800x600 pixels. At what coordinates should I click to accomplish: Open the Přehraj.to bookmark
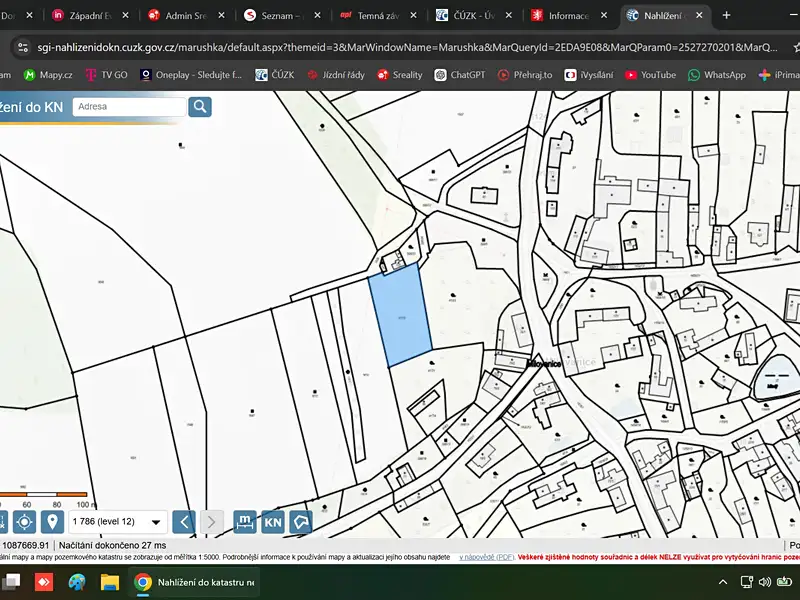click(x=525, y=75)
